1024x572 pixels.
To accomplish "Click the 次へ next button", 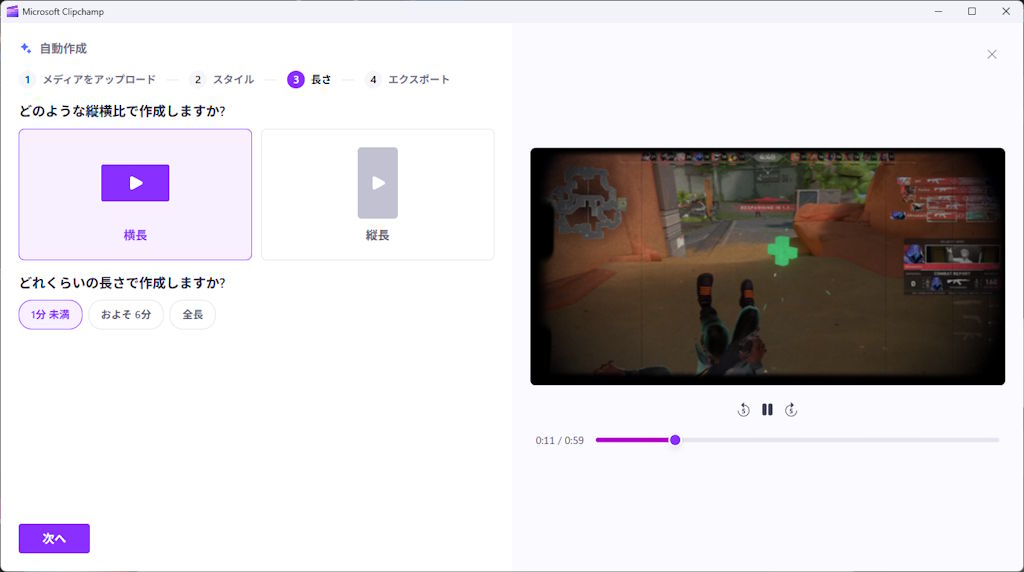I will point(54,539).
